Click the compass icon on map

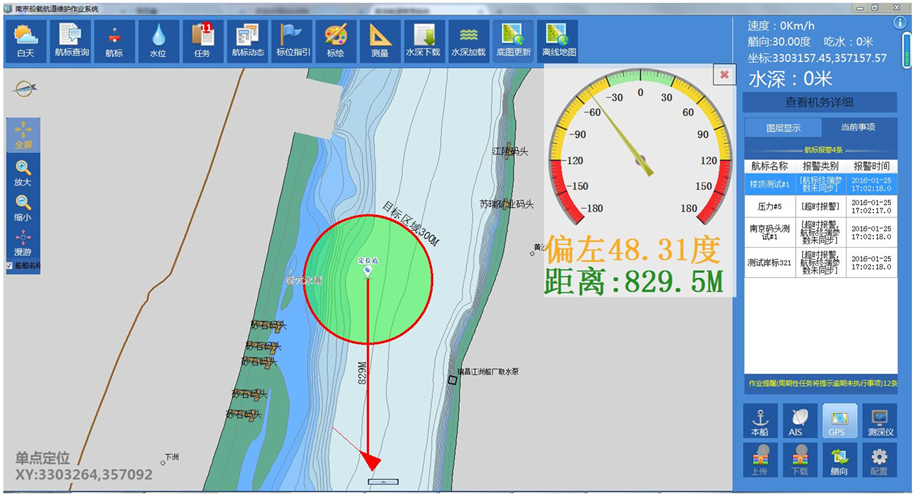coord(24,88)
